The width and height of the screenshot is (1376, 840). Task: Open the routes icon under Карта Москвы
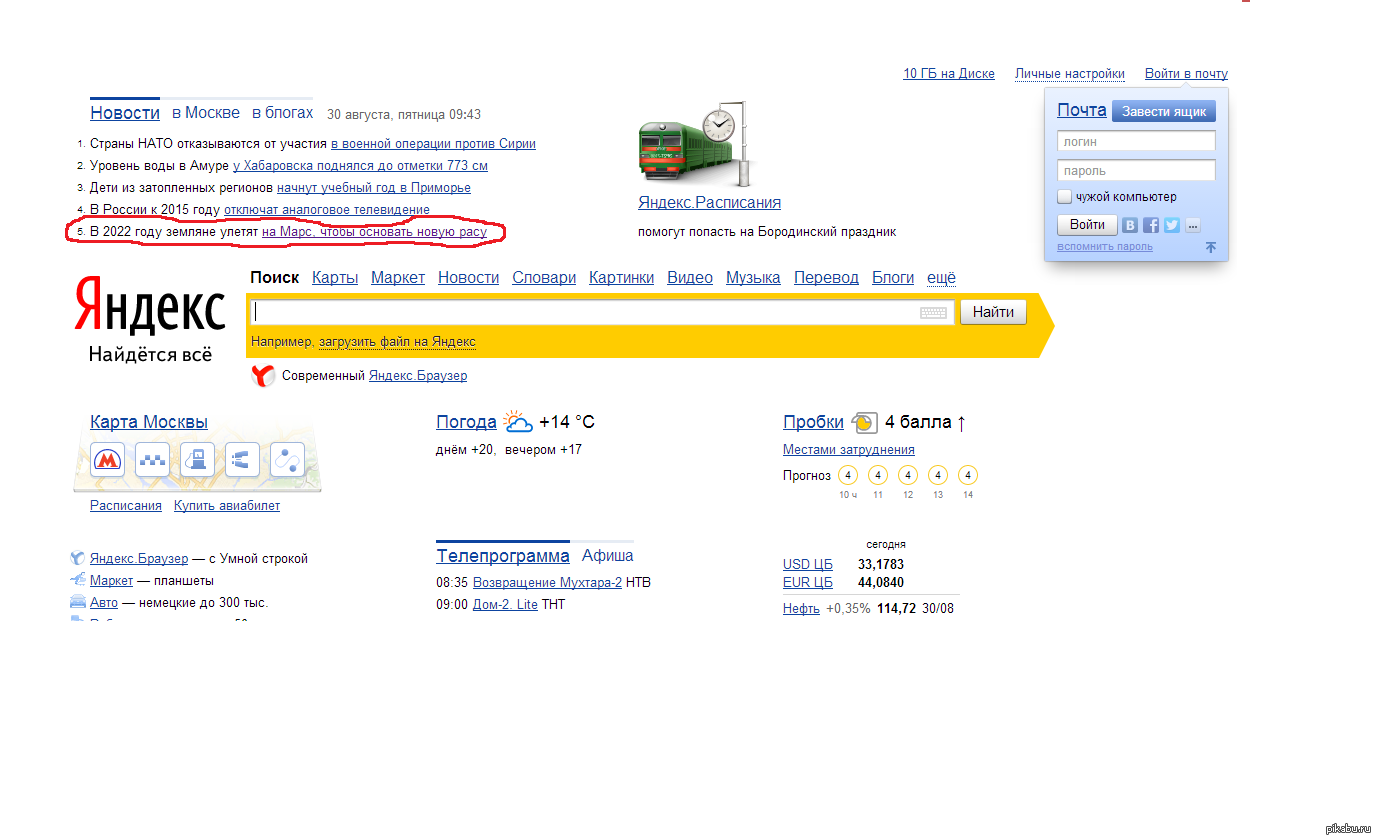[287, 459]
